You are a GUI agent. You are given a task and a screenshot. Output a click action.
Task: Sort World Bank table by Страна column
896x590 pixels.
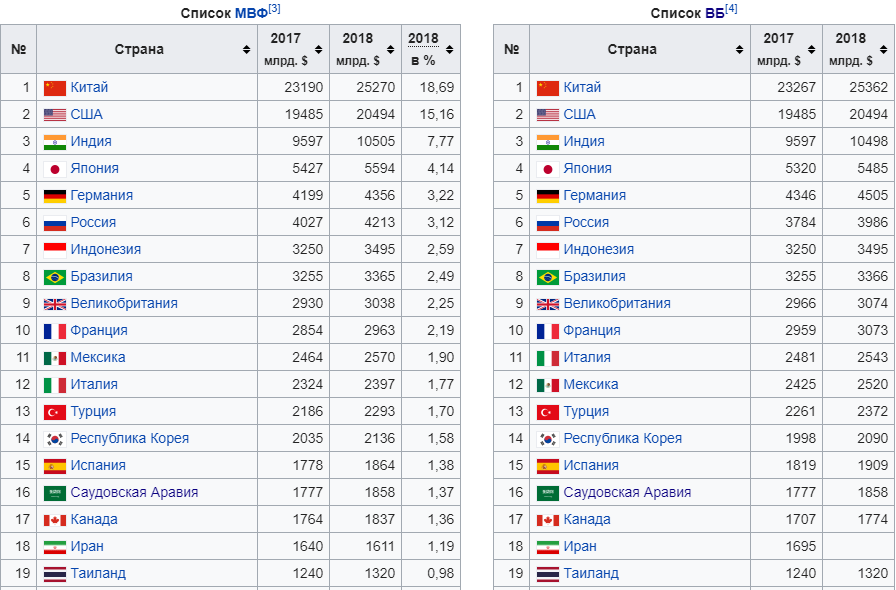(739, 50)
